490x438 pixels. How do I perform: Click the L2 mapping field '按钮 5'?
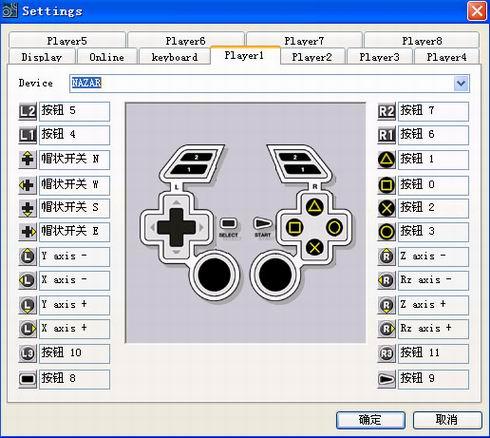click(74, 112)
